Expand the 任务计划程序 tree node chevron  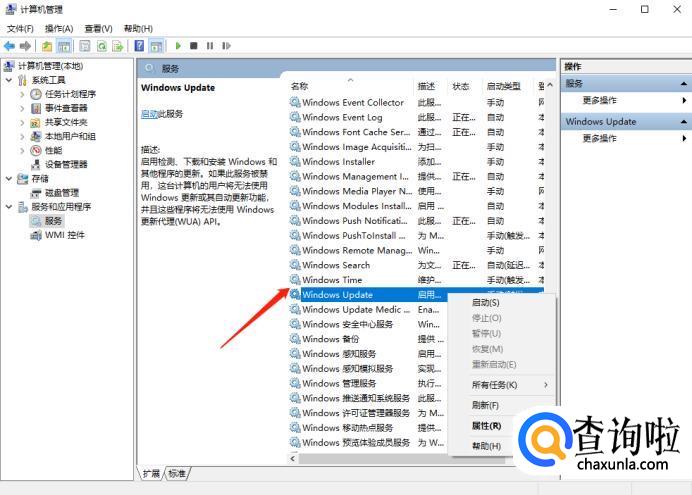tap(22, 94)
